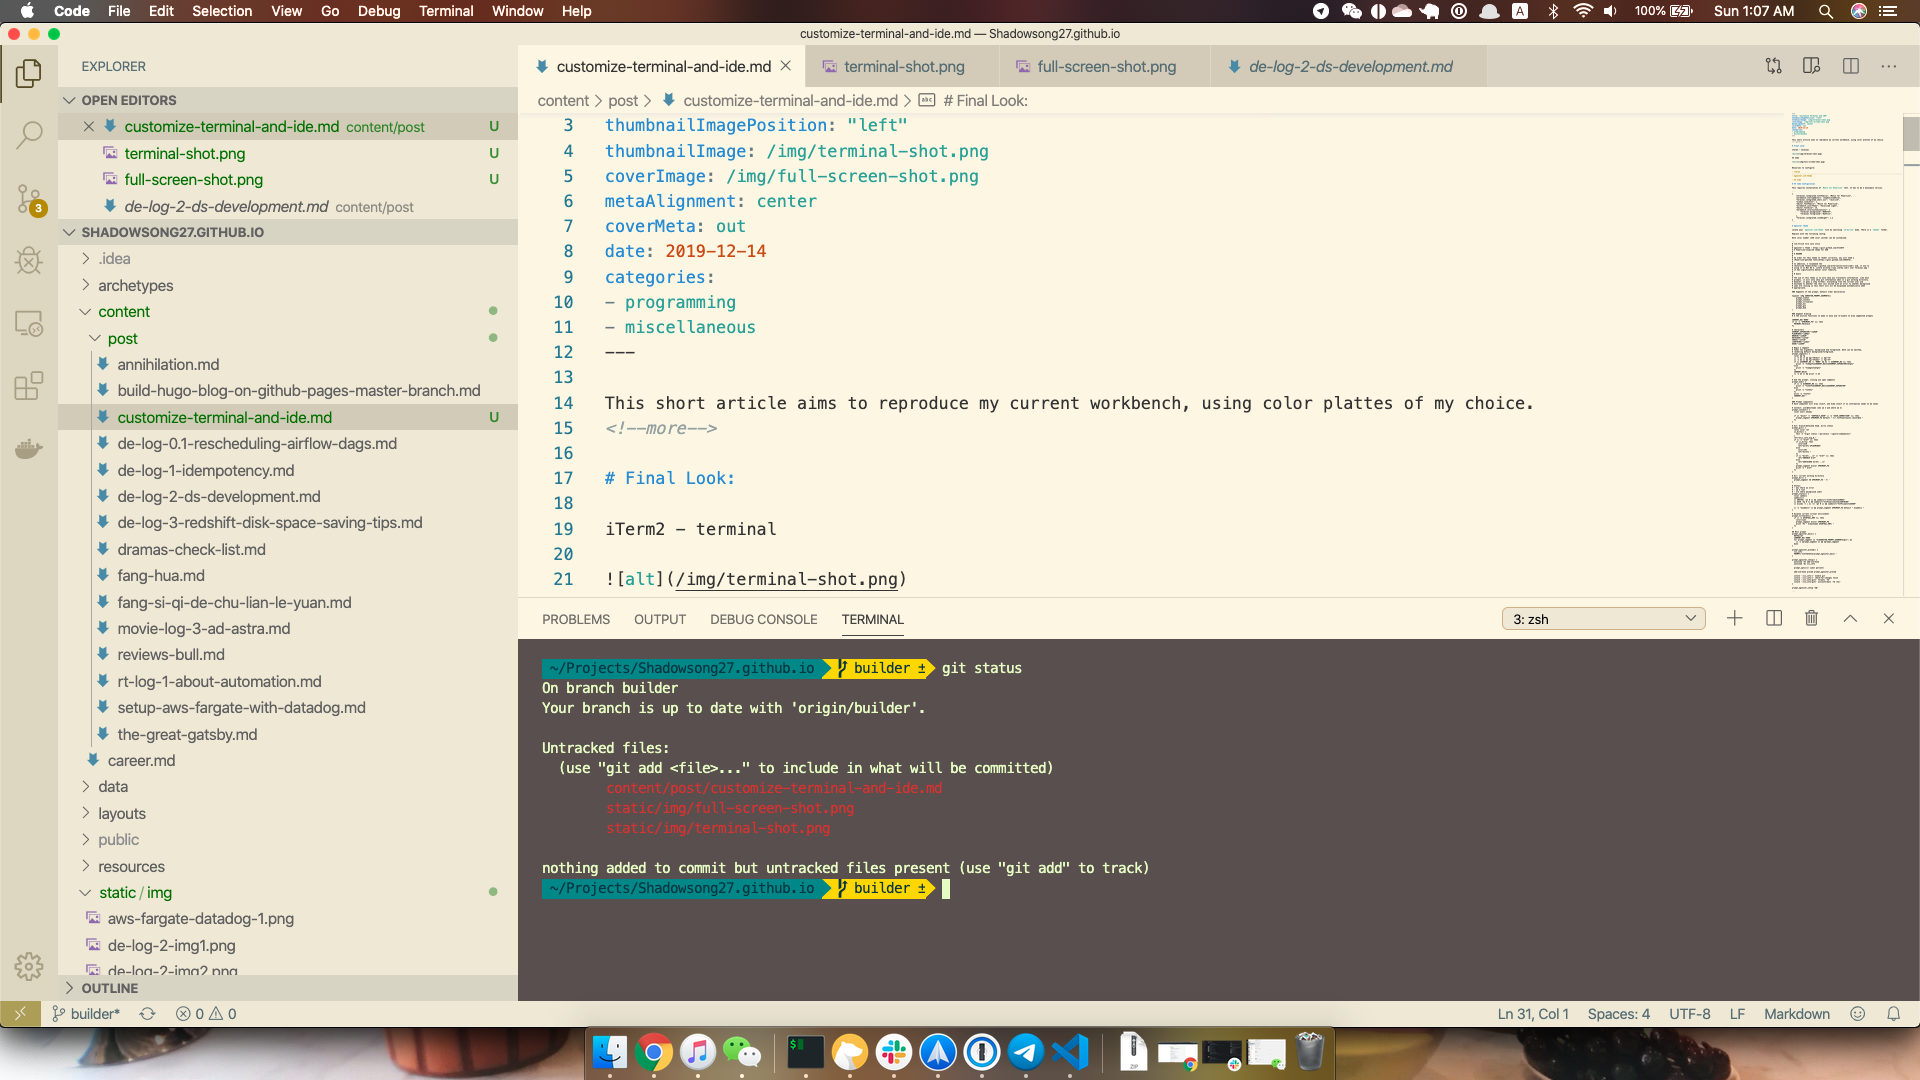Open editor More Actions ellipsis menu
Viewport: 1920px width, 1080px height.
point(1889,66)
